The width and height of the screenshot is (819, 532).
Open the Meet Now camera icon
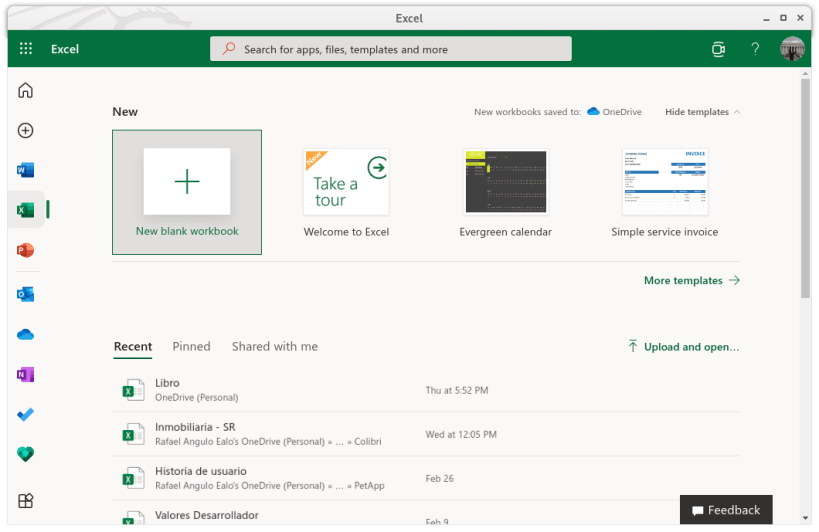click(718, 49)
